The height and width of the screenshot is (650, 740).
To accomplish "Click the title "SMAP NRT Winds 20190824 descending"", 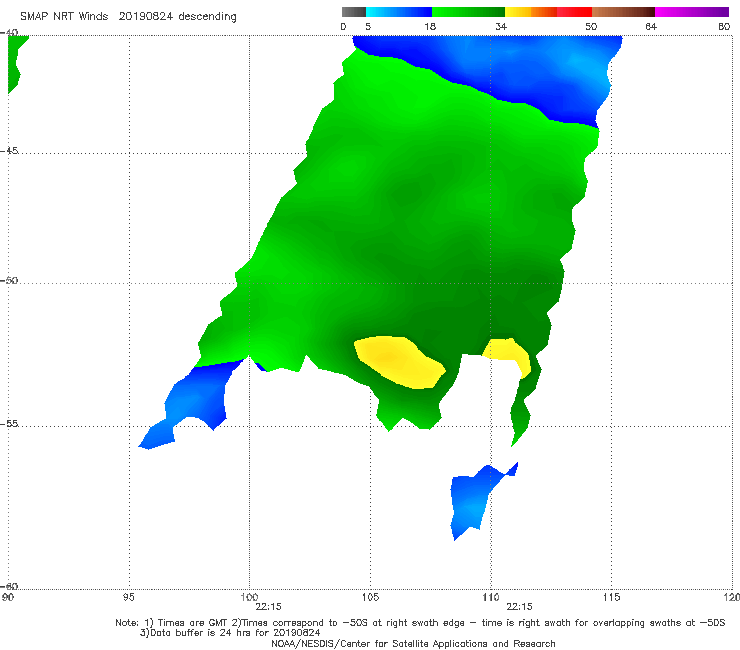I will 128,16.
